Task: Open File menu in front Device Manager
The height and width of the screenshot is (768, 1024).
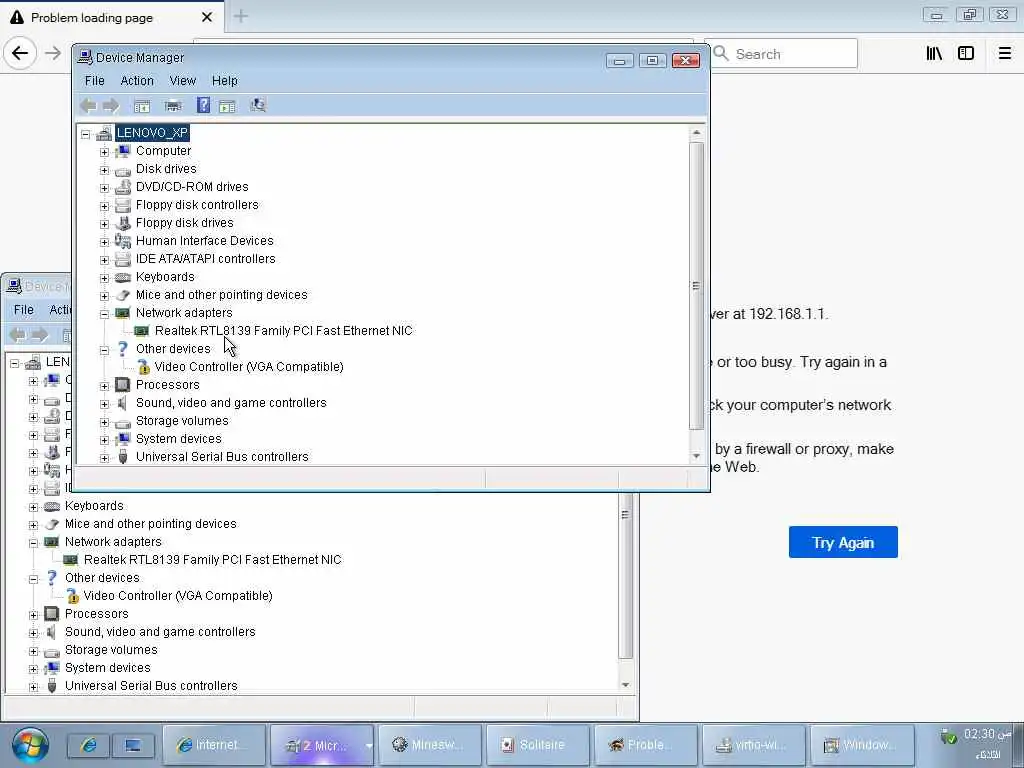Action: pyautogui.click(x=95, y=80)
